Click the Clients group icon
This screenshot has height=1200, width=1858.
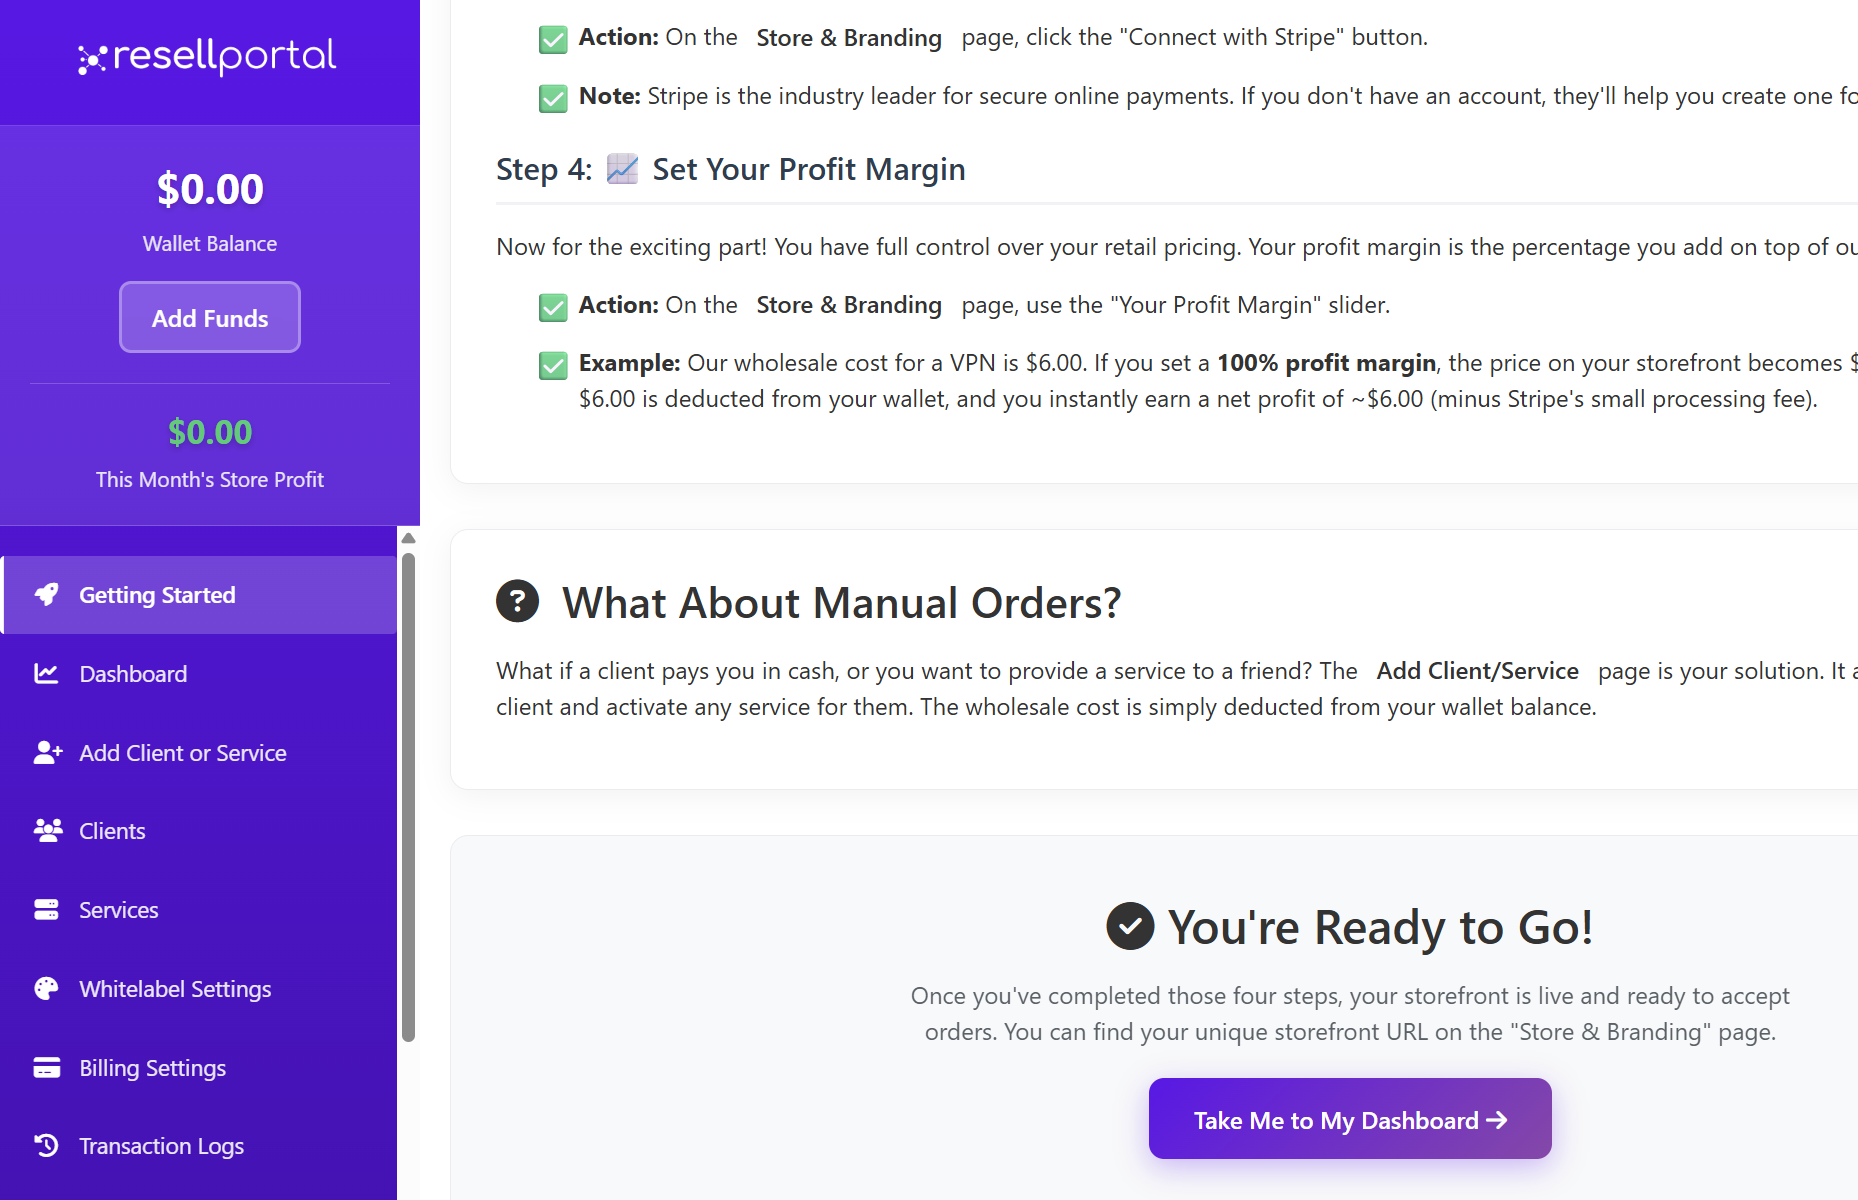(x=47, y=831)
